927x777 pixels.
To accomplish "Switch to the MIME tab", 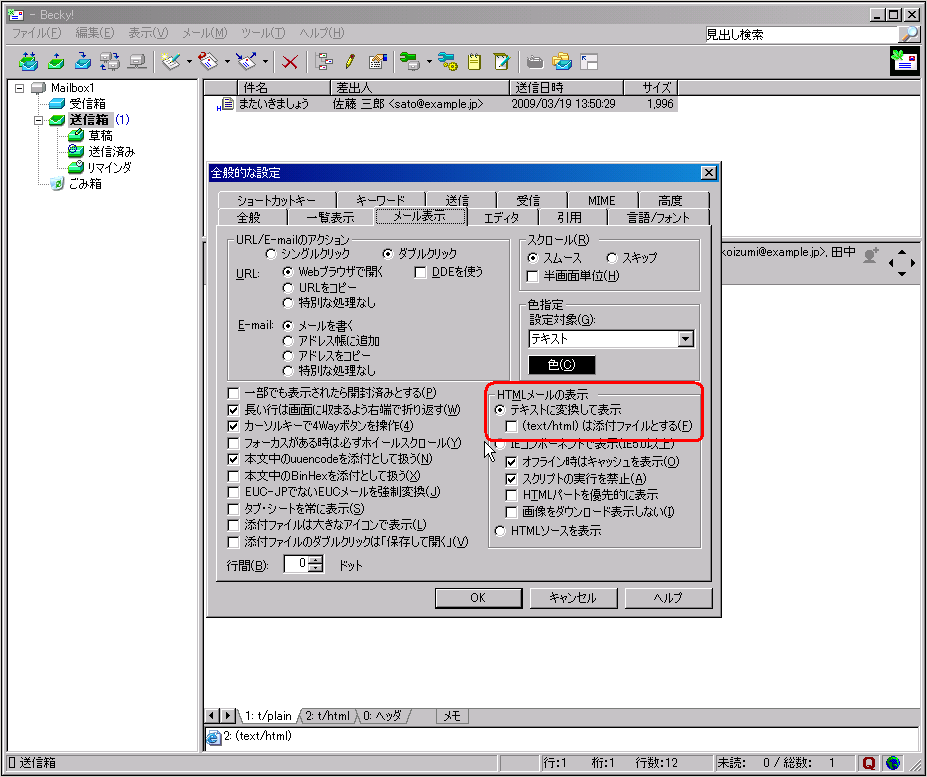I will [x=602, y=200].
